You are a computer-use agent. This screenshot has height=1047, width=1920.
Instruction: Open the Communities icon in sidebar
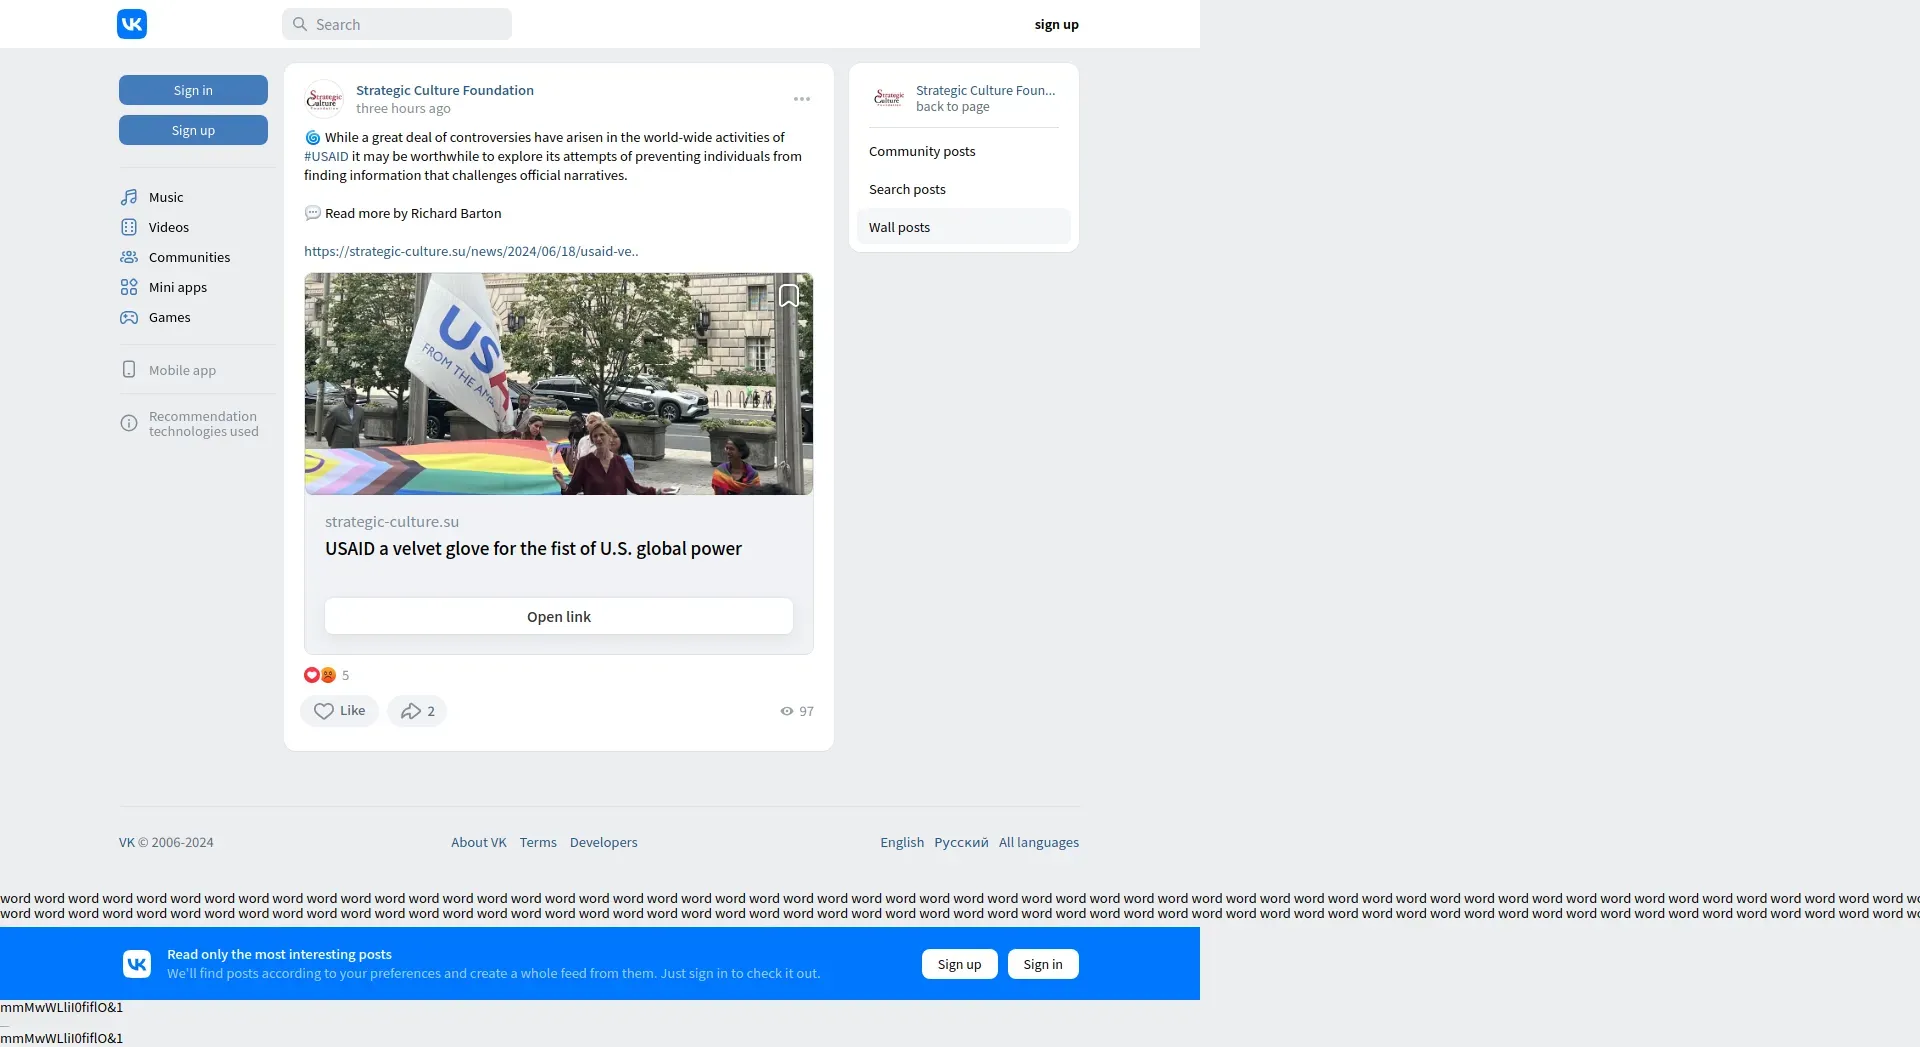tap(129, 257)
